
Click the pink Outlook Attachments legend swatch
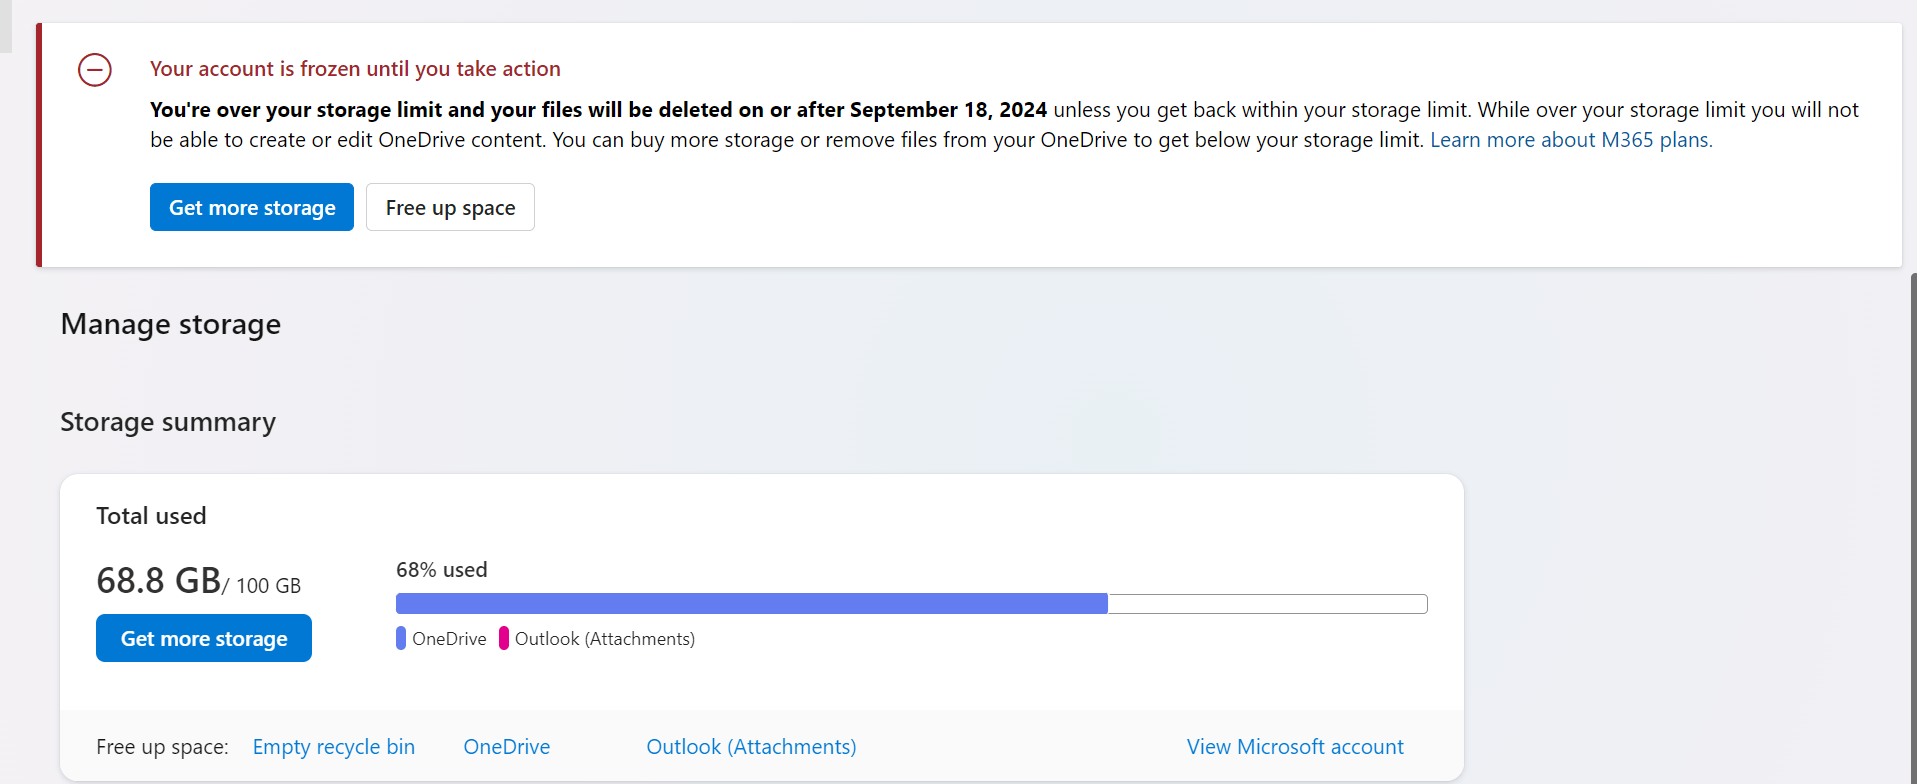[x=504, y=638]
